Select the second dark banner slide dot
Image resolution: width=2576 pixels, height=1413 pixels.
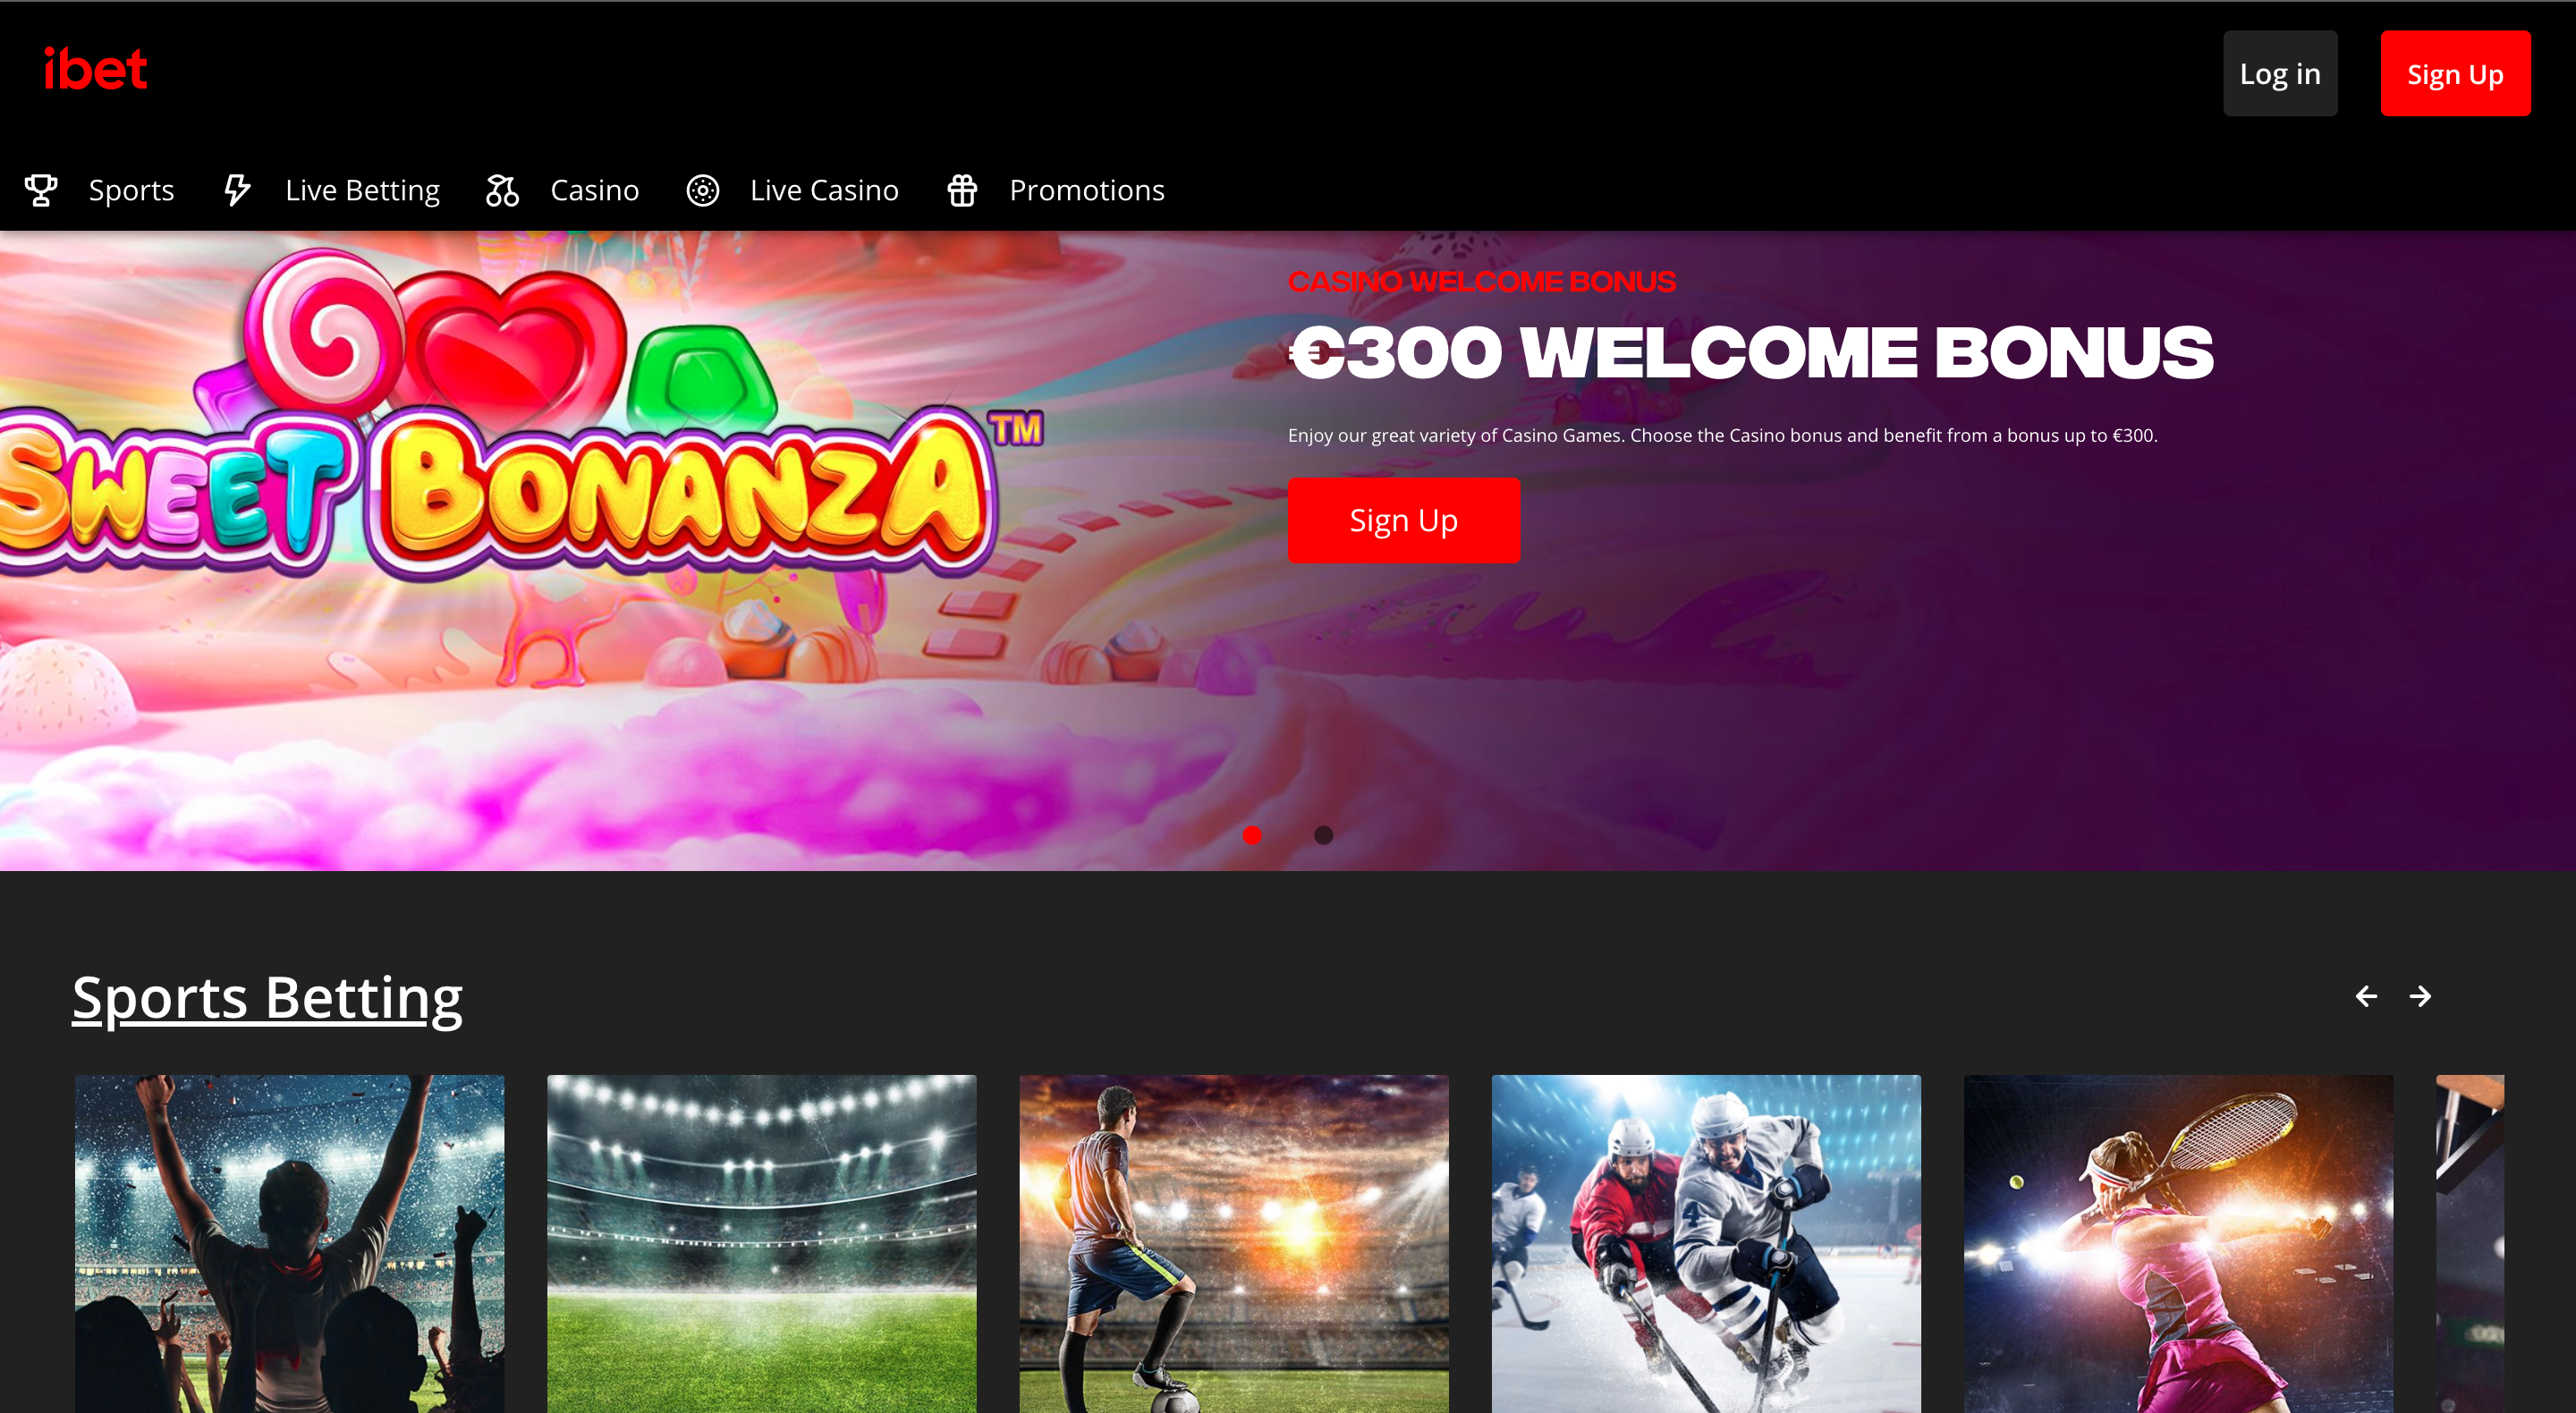[x=1323, y=835]
